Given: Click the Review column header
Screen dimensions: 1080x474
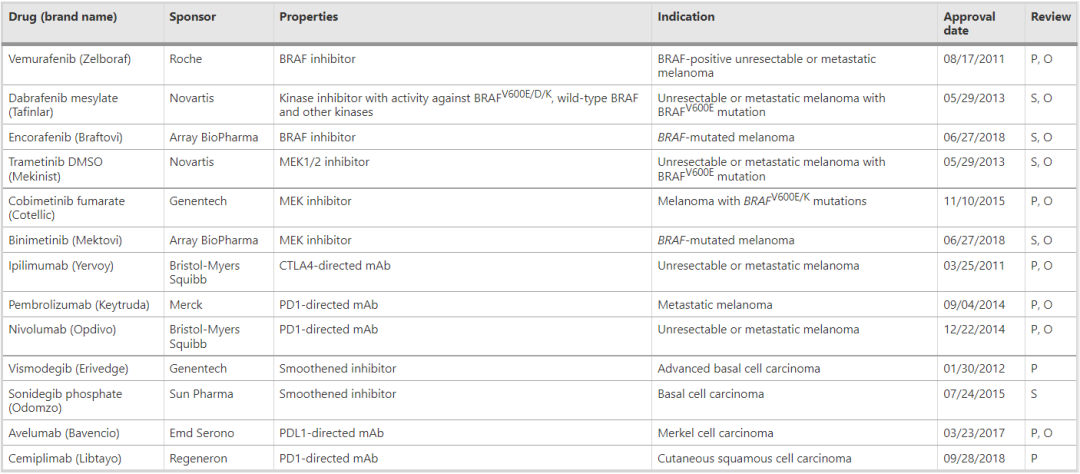Looking at the screenshot, I should click(x=1050, y=17).
